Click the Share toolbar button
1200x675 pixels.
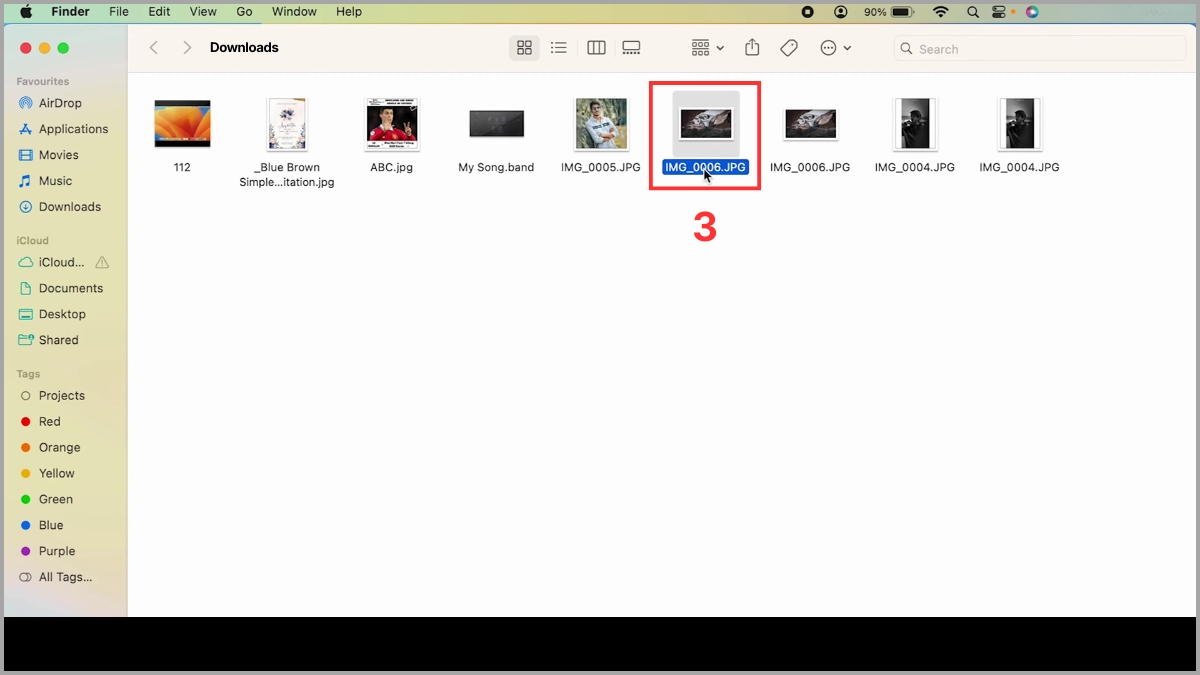tap(753, 47)
